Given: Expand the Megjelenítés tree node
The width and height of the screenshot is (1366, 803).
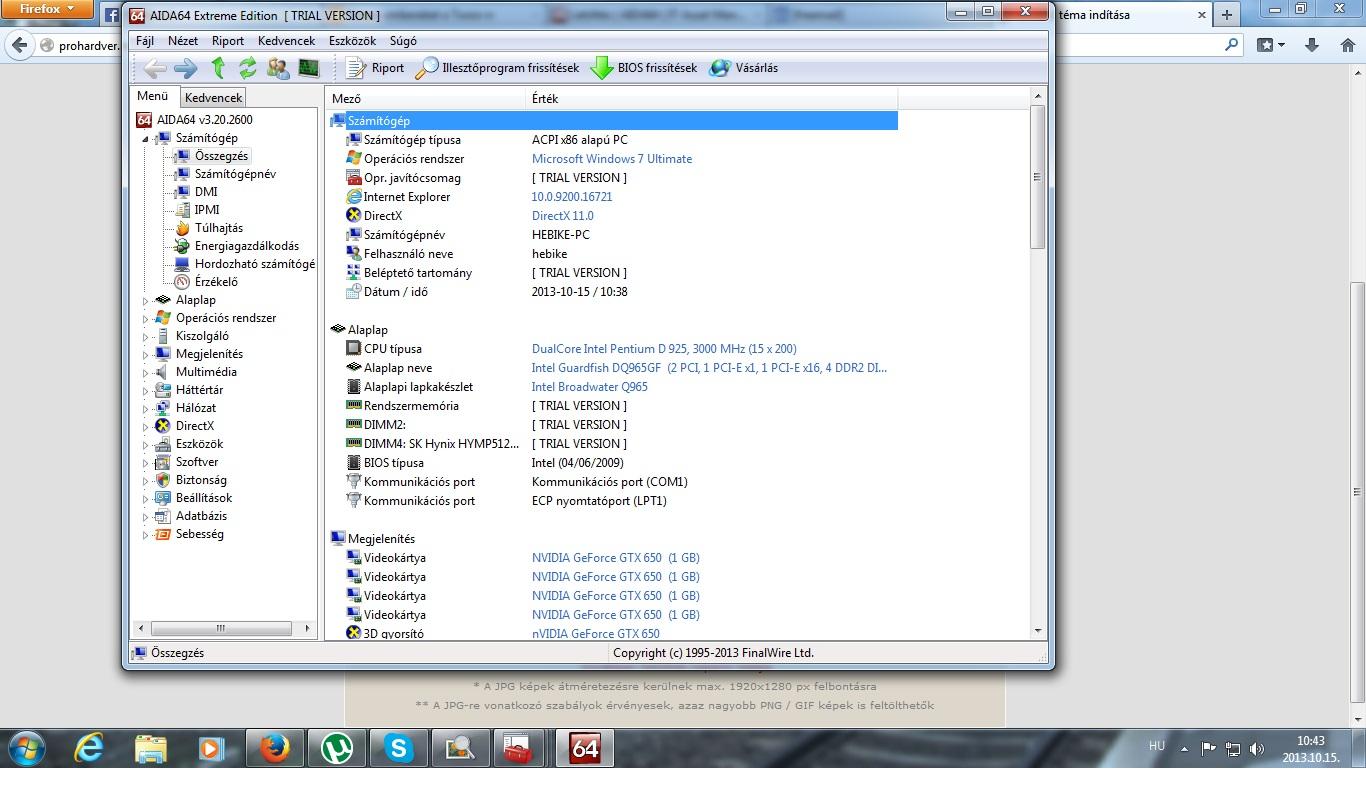Looking at the screenshot, I should point(145,354).
